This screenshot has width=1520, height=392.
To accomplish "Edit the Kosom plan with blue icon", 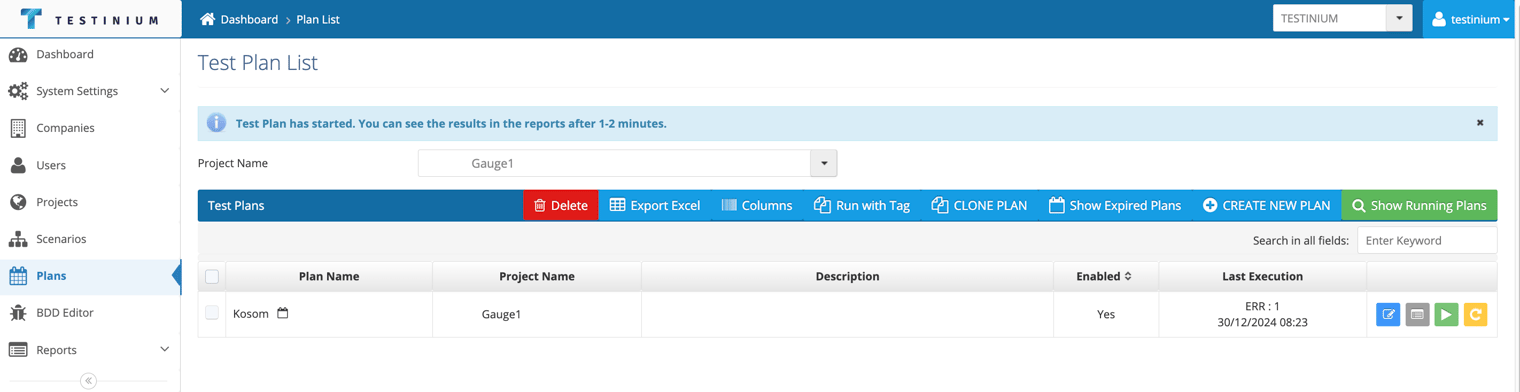I will coord(1388,314).
